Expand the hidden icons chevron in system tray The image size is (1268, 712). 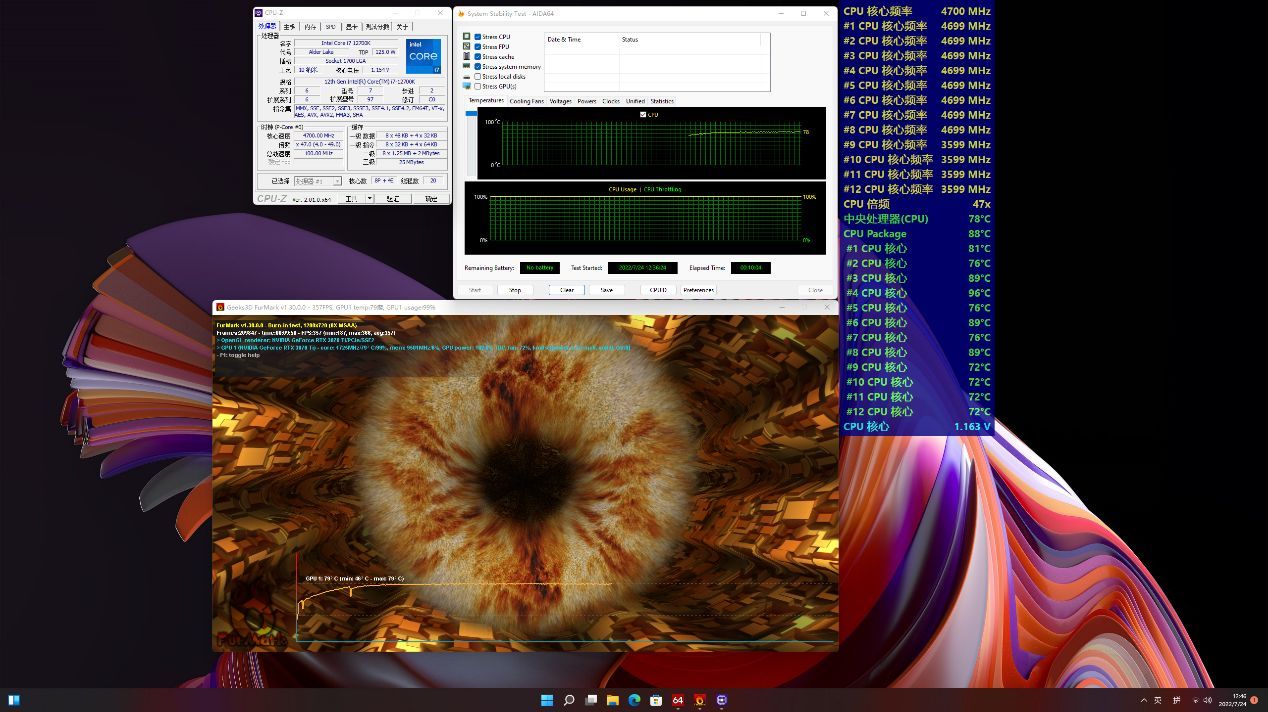(x=1143, y=700)
